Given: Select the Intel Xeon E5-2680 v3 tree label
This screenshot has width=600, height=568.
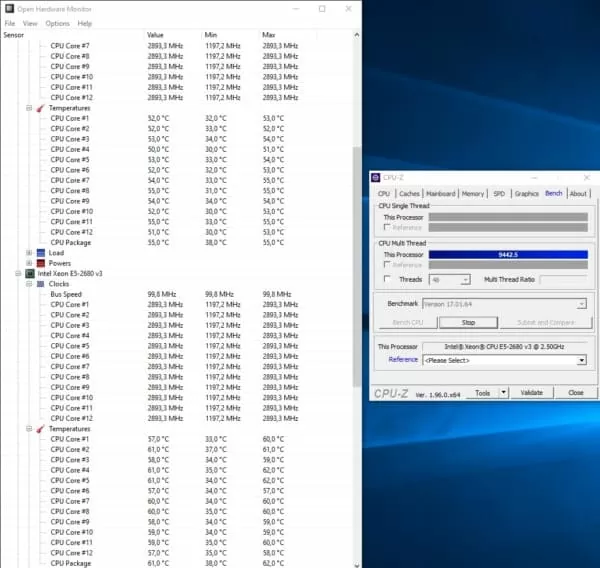Looking at the screenshot, I should pos(70,274).
